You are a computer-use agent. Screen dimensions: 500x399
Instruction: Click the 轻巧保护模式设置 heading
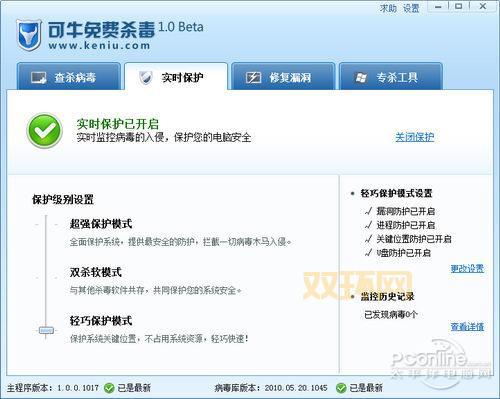pyautogui.click(x=396, y=193)
